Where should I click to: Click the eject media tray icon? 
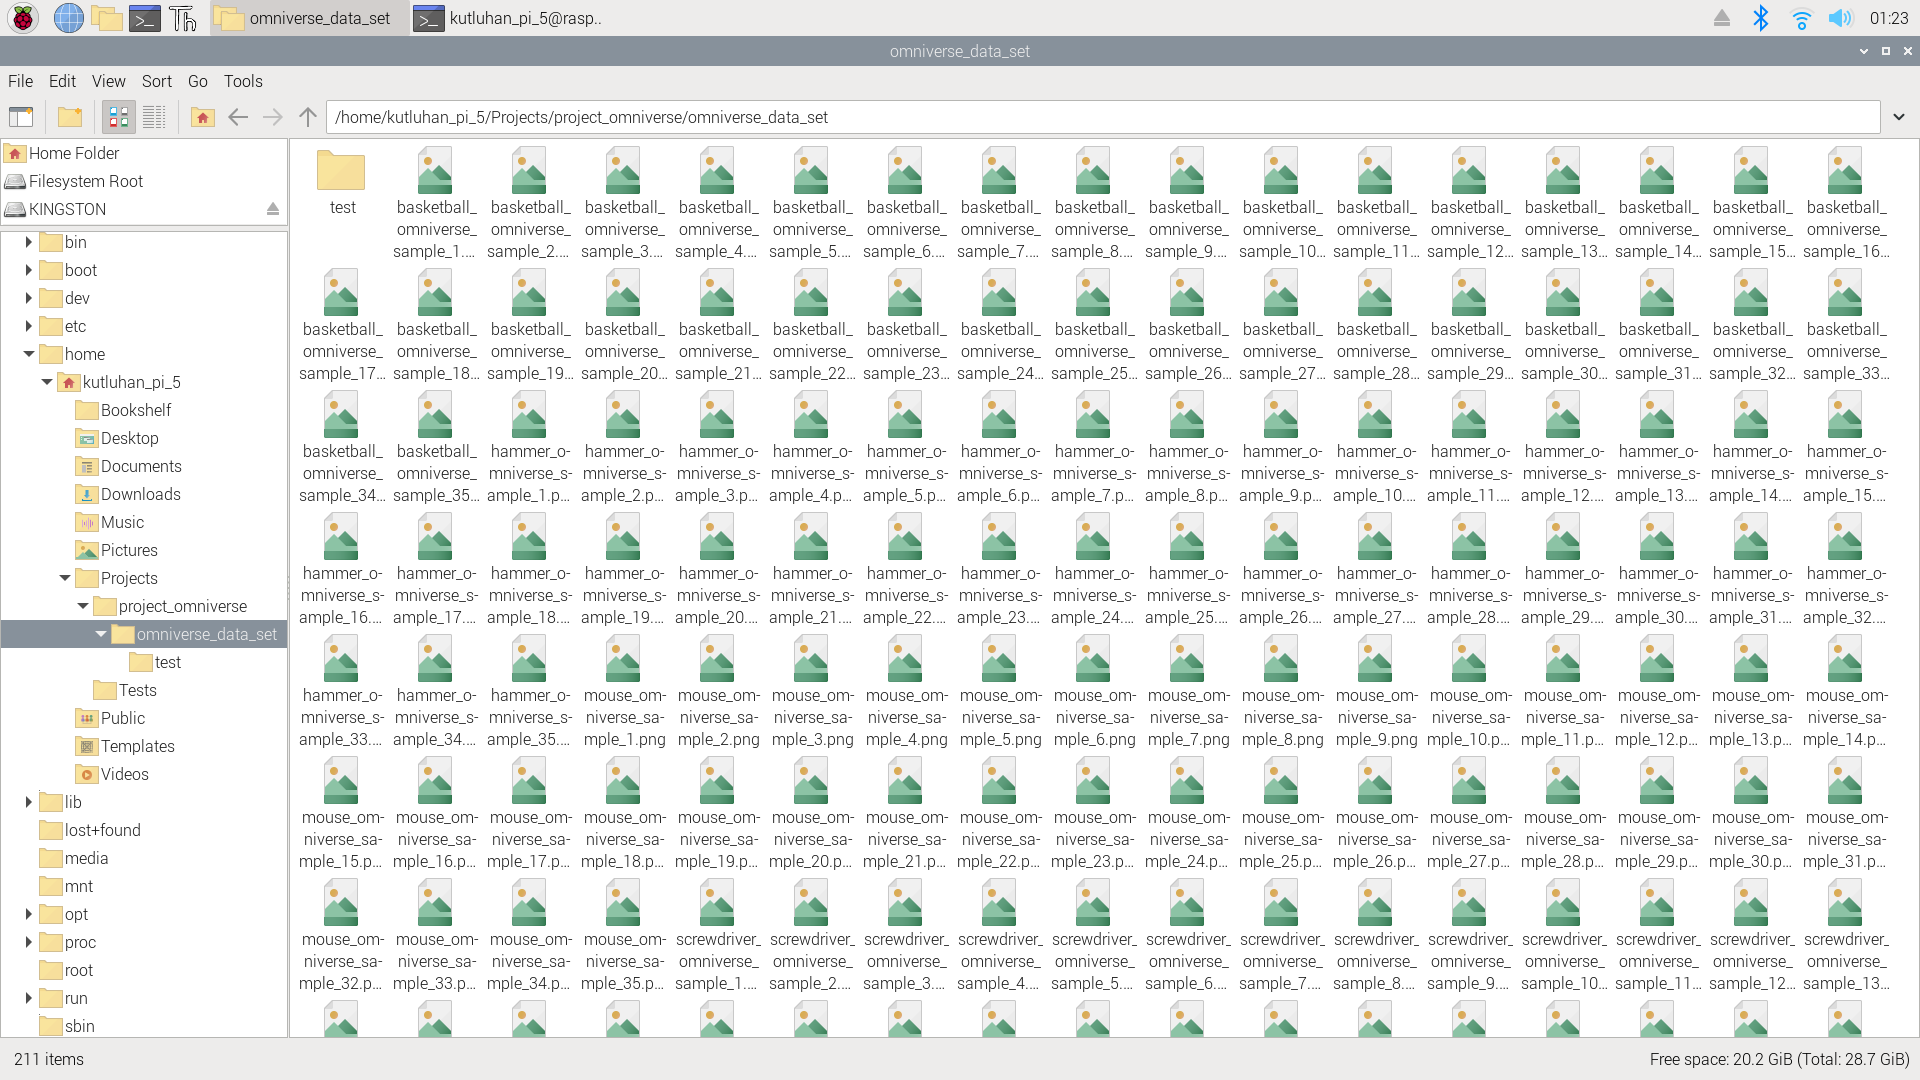1722,18
